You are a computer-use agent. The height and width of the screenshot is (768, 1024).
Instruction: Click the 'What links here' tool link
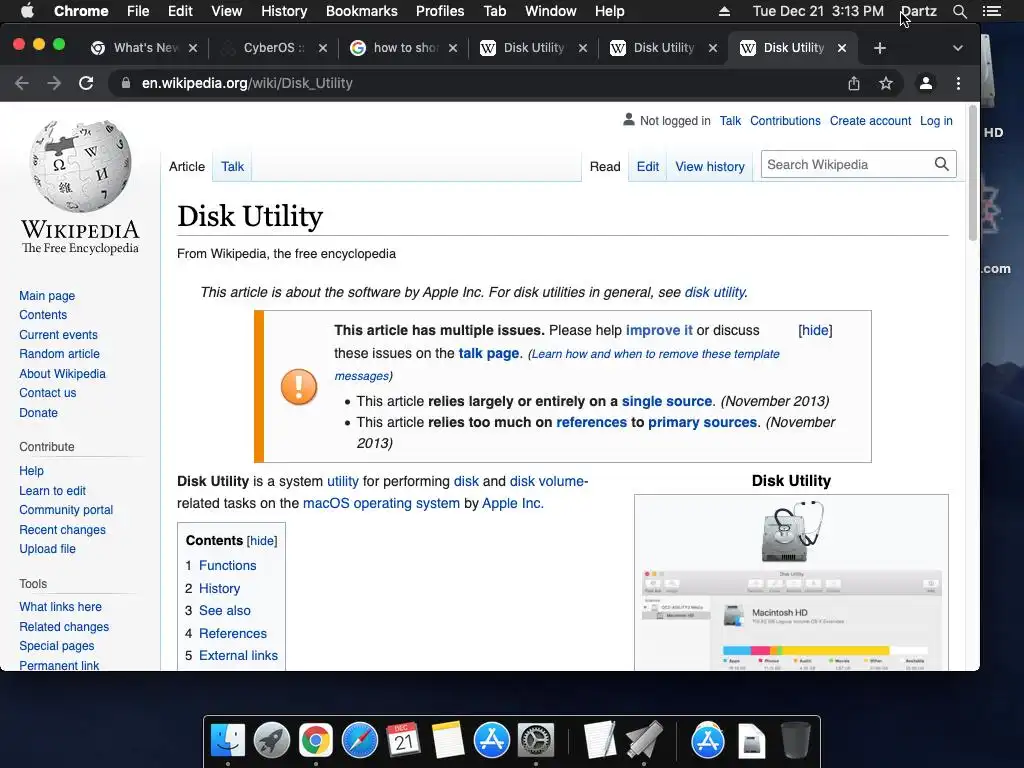pos(60,607)
